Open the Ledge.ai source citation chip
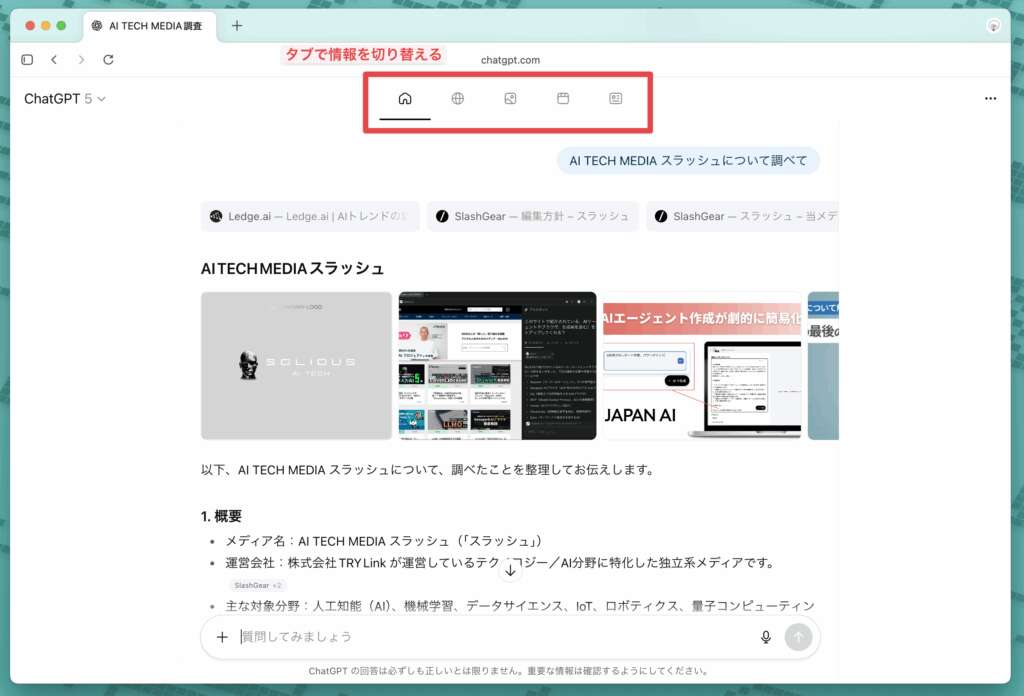 (x=309, y=216)
